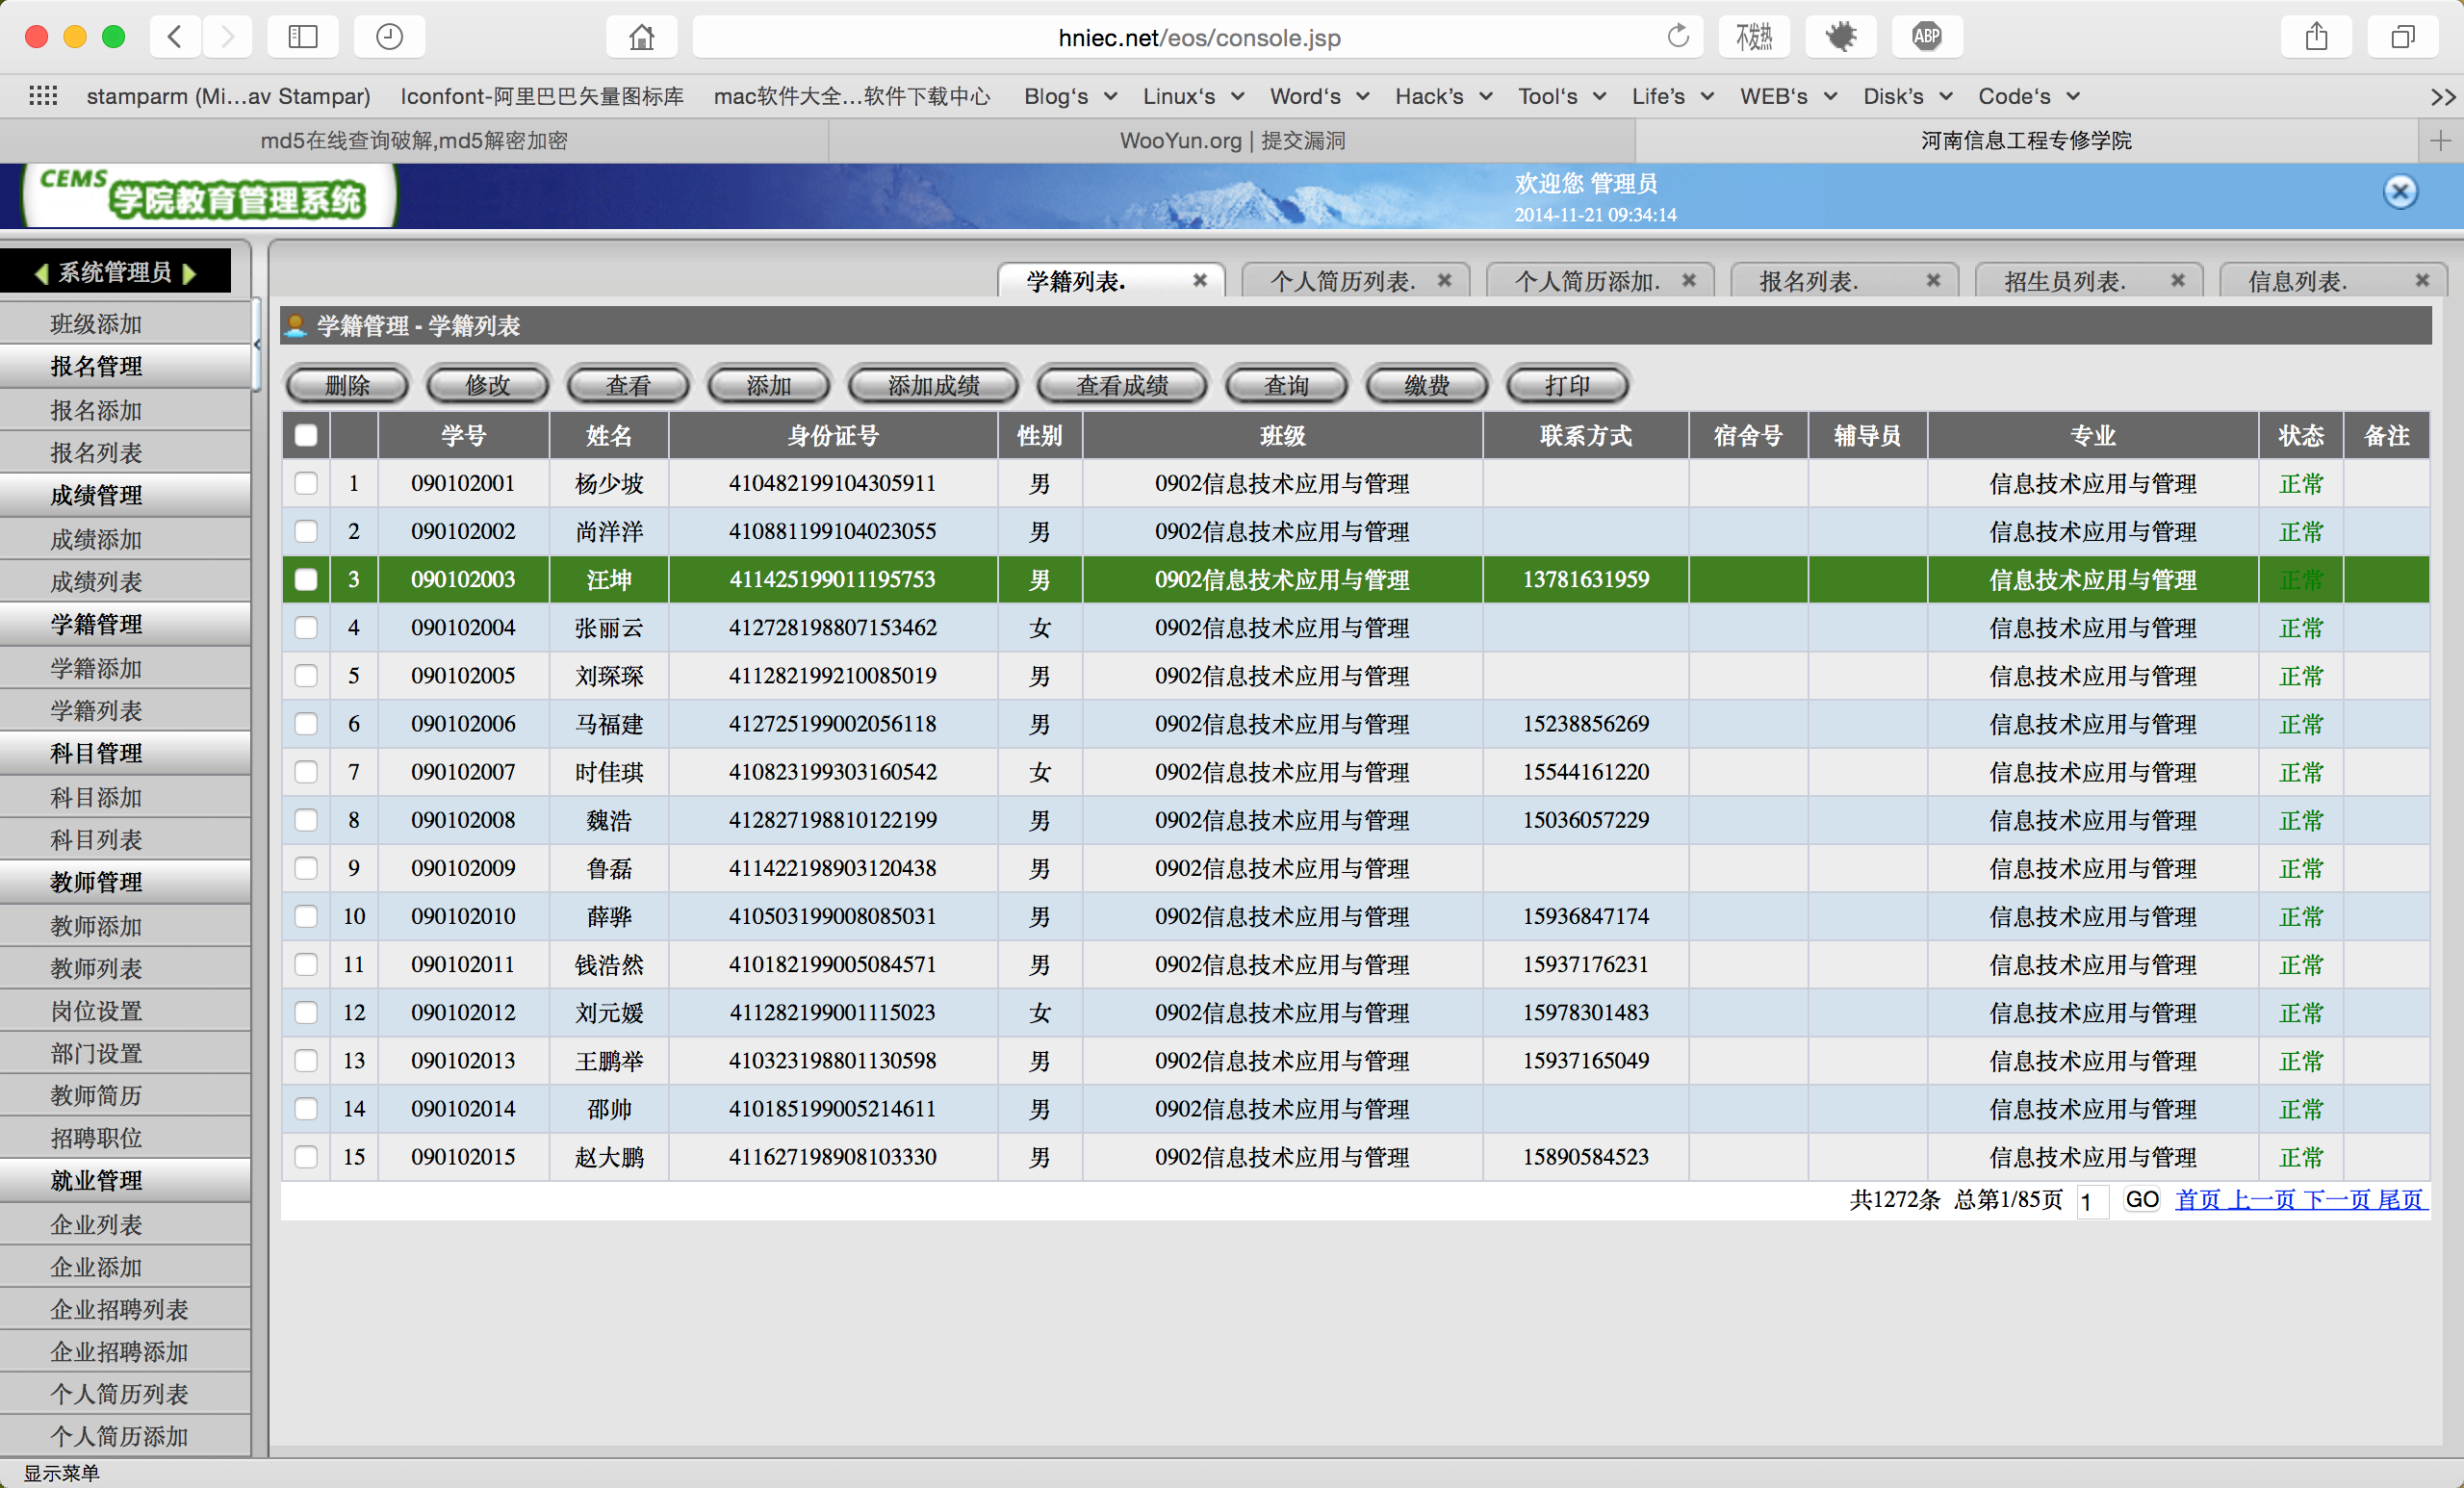The image size is (2464, 1488).
Task: Switch to the WooYun.org browser tab
Action: tap(1232, 140)
